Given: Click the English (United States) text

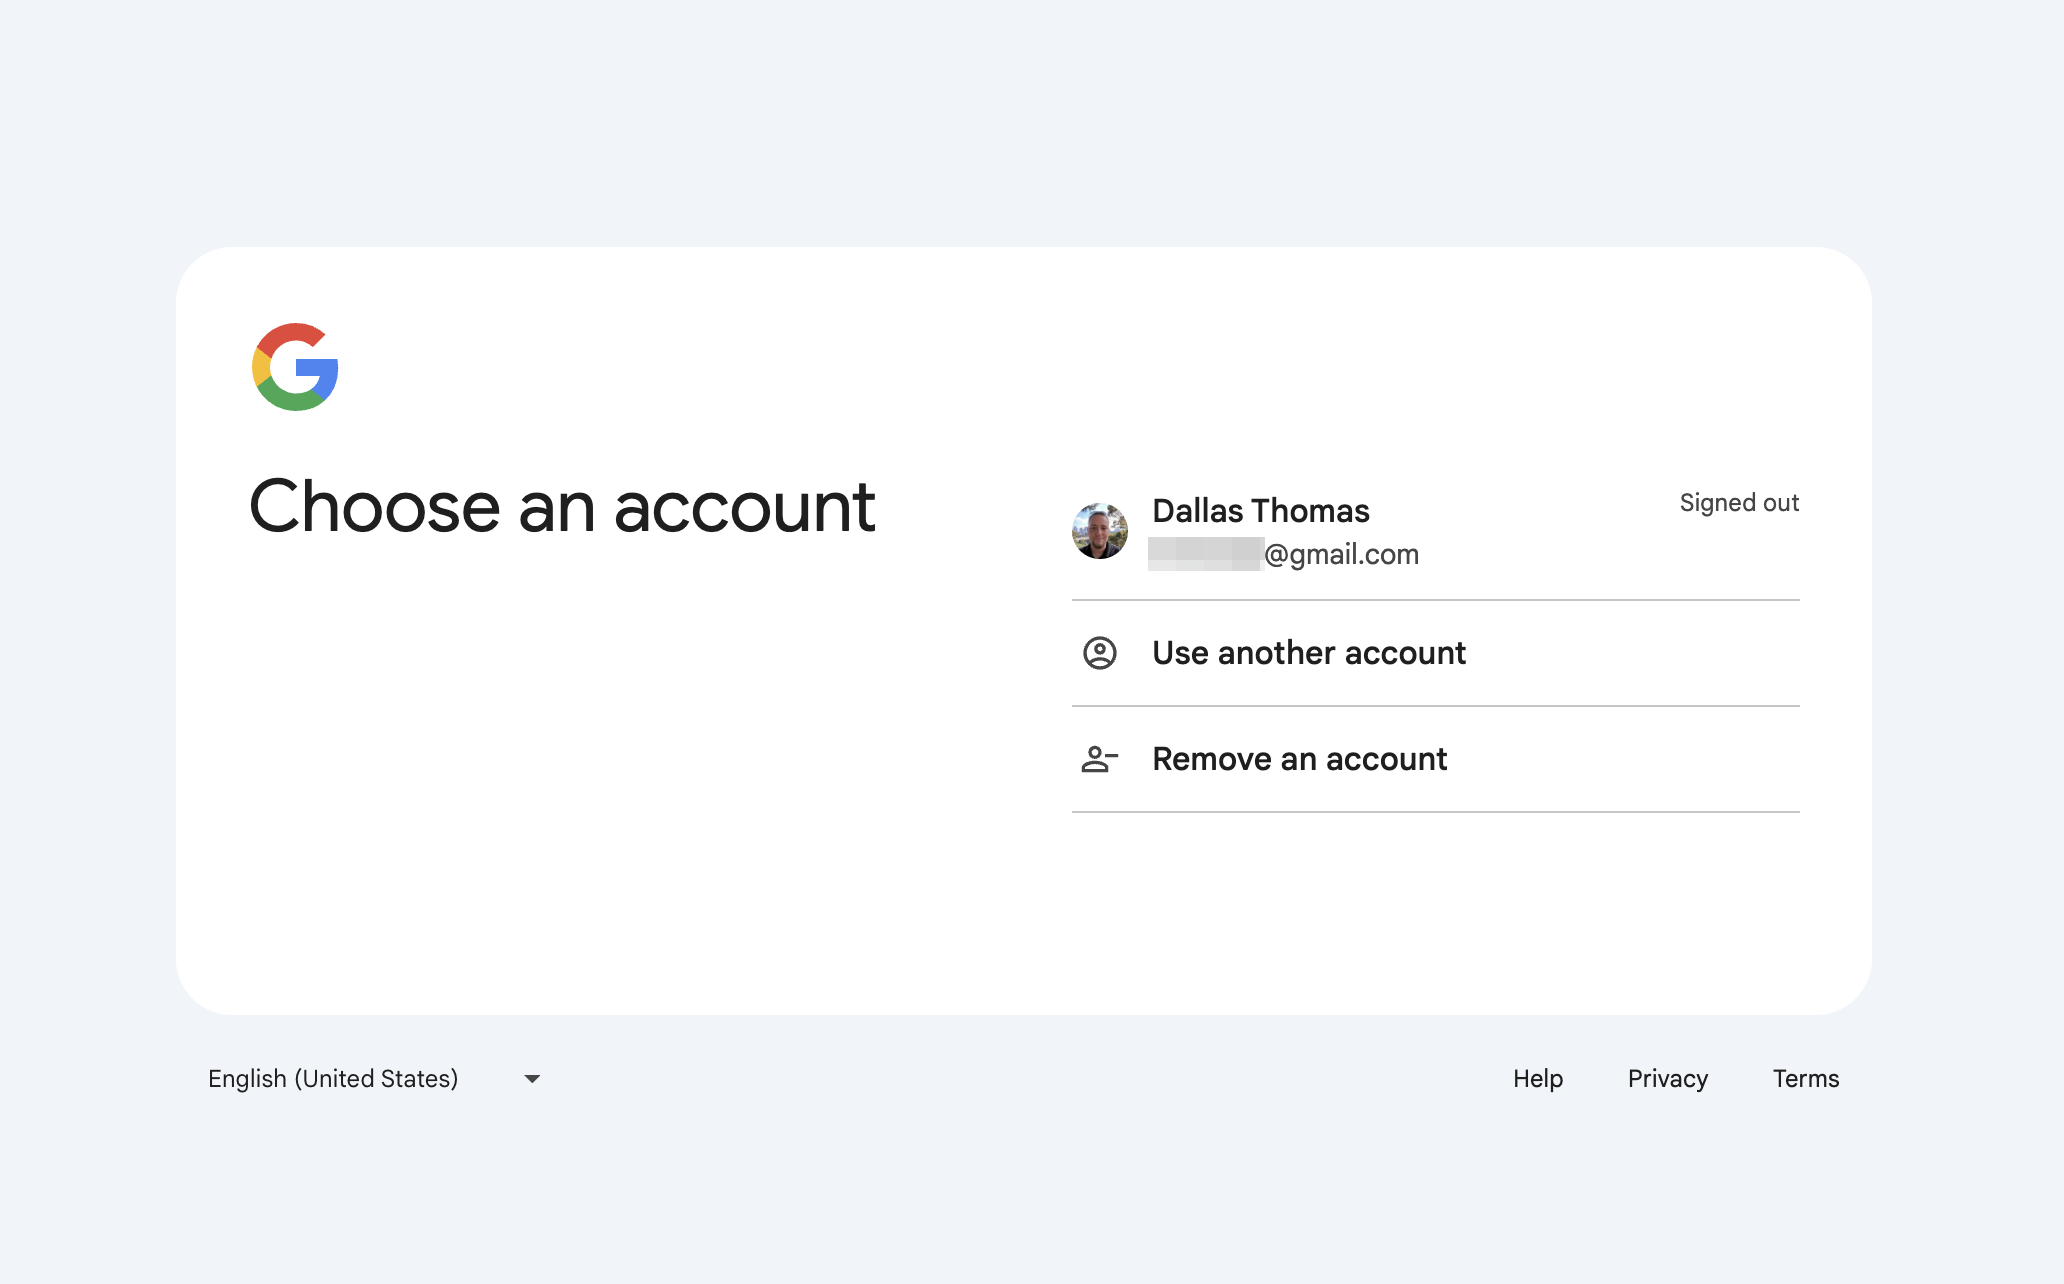Looking at the screenshot, I should 333,1078.
